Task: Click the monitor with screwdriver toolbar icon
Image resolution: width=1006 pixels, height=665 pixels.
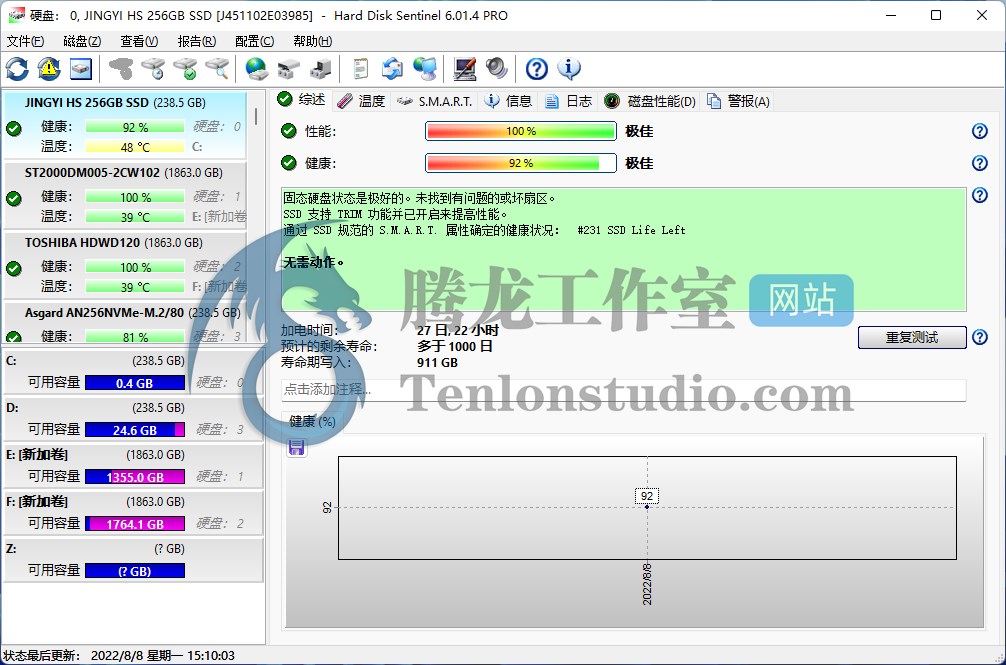Action: [x=465, y=69]
